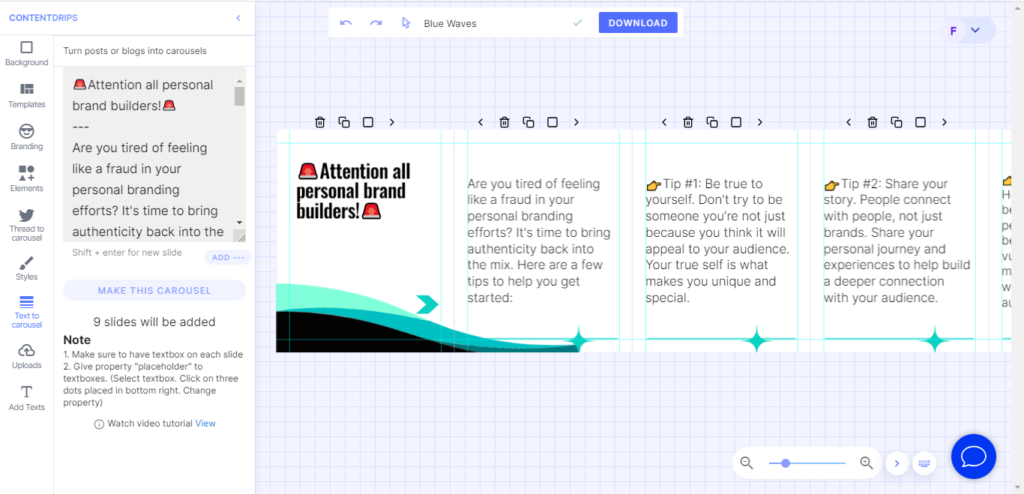Open the blue chat support bubble

tap(973, 457)
